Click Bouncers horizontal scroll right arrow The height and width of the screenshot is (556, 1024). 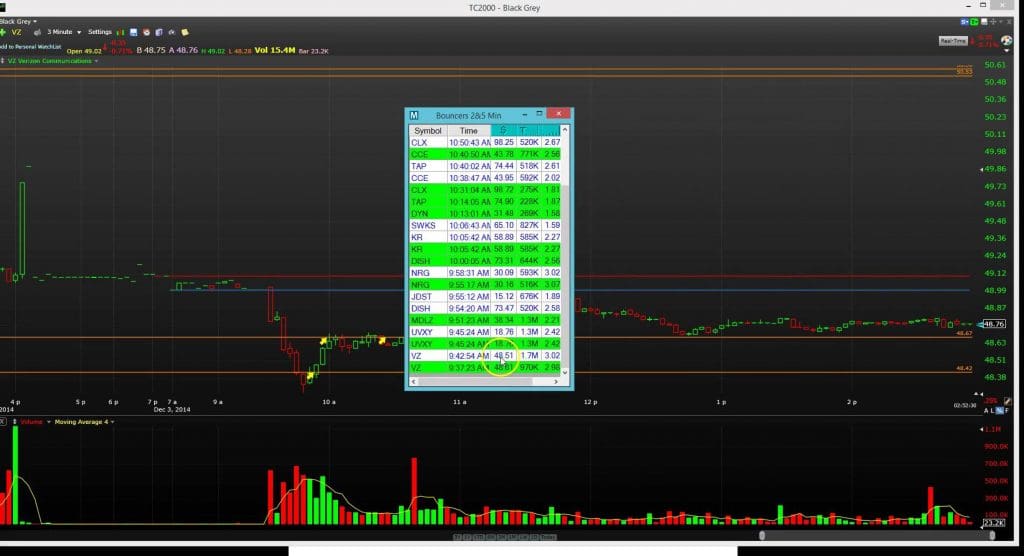556,382
